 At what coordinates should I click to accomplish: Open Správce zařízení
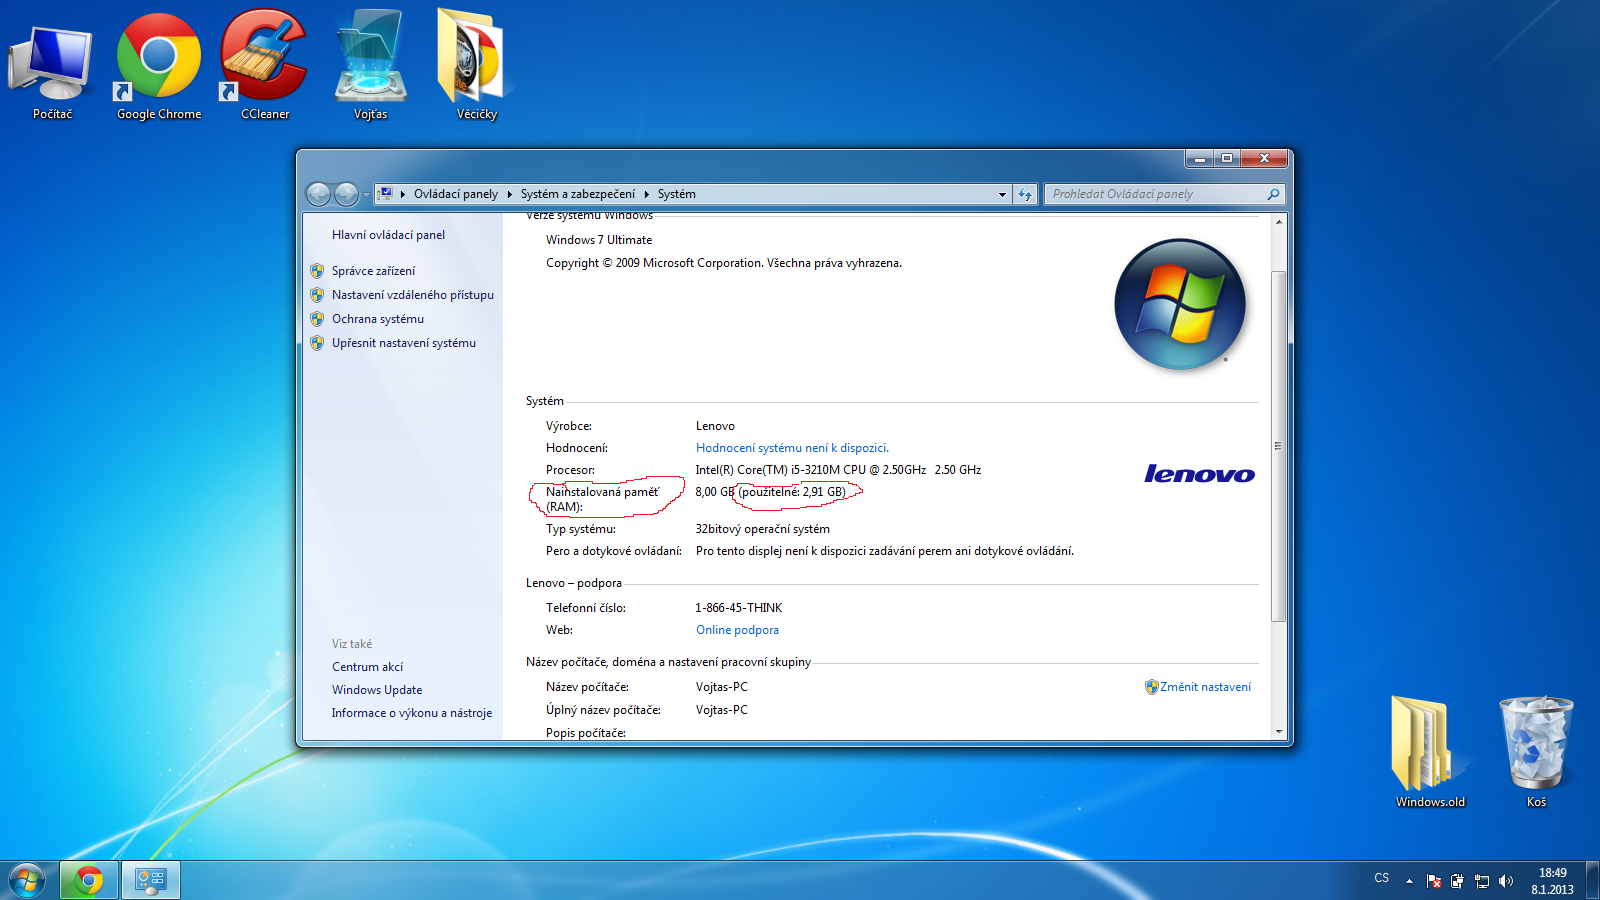point(373,271)
